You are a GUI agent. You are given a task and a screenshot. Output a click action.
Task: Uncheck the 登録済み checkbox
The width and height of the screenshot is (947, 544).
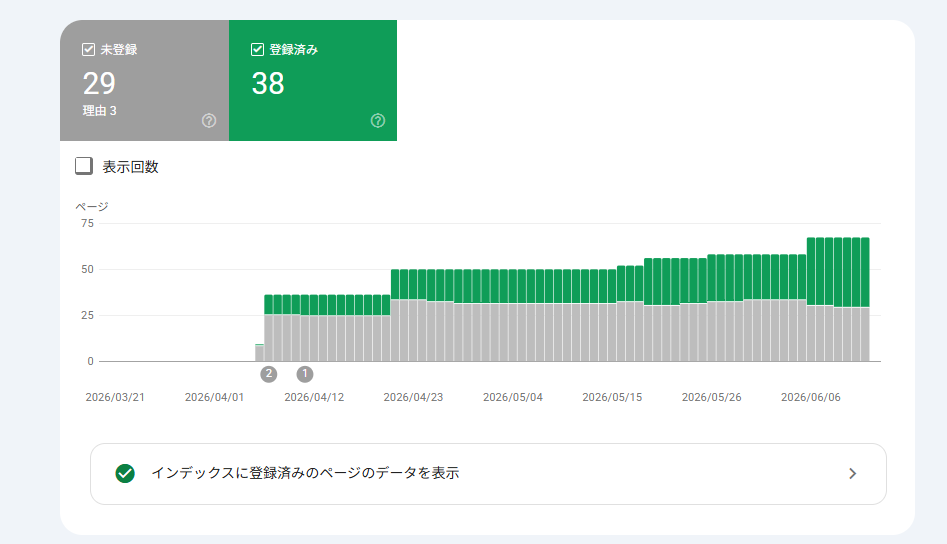[x=257, y=50]
